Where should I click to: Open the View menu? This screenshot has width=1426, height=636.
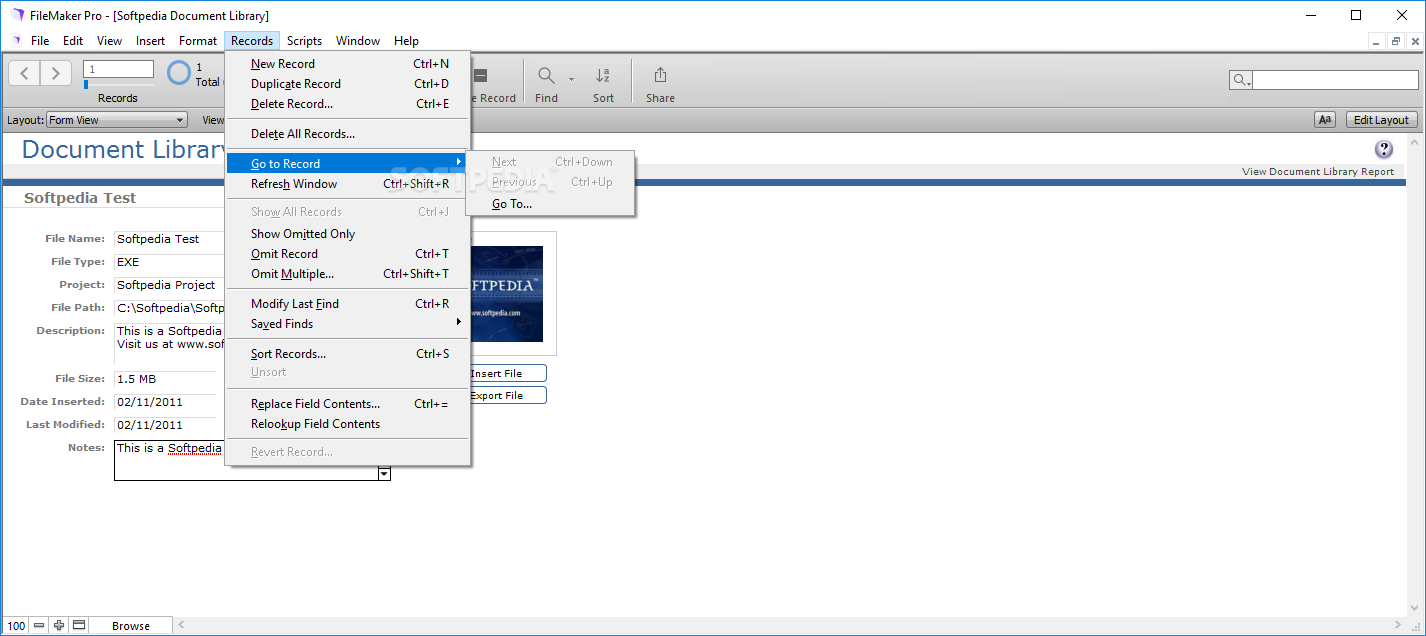pyautogui.click(x=109, y=41)
